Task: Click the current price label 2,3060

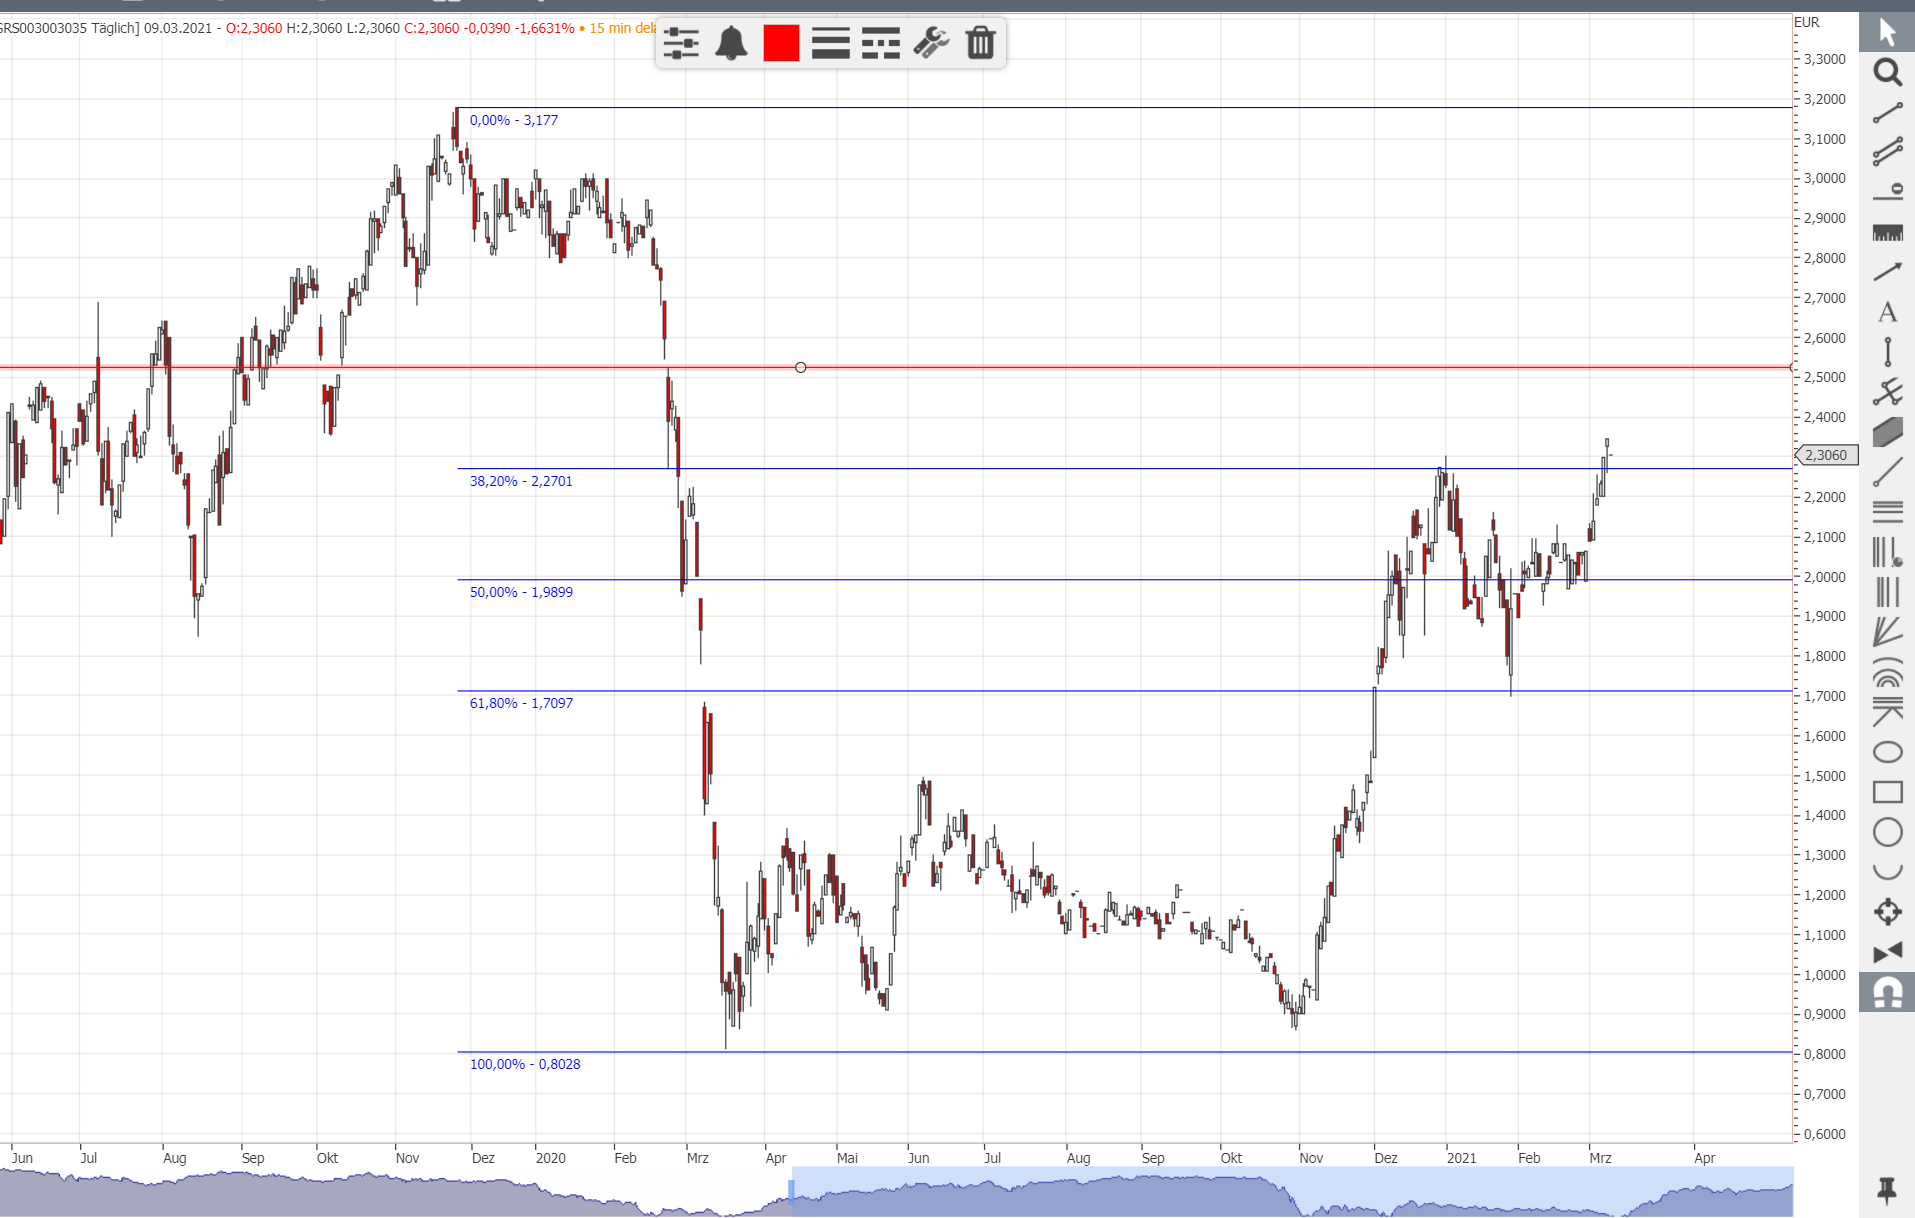Action: coord(1827,455)
